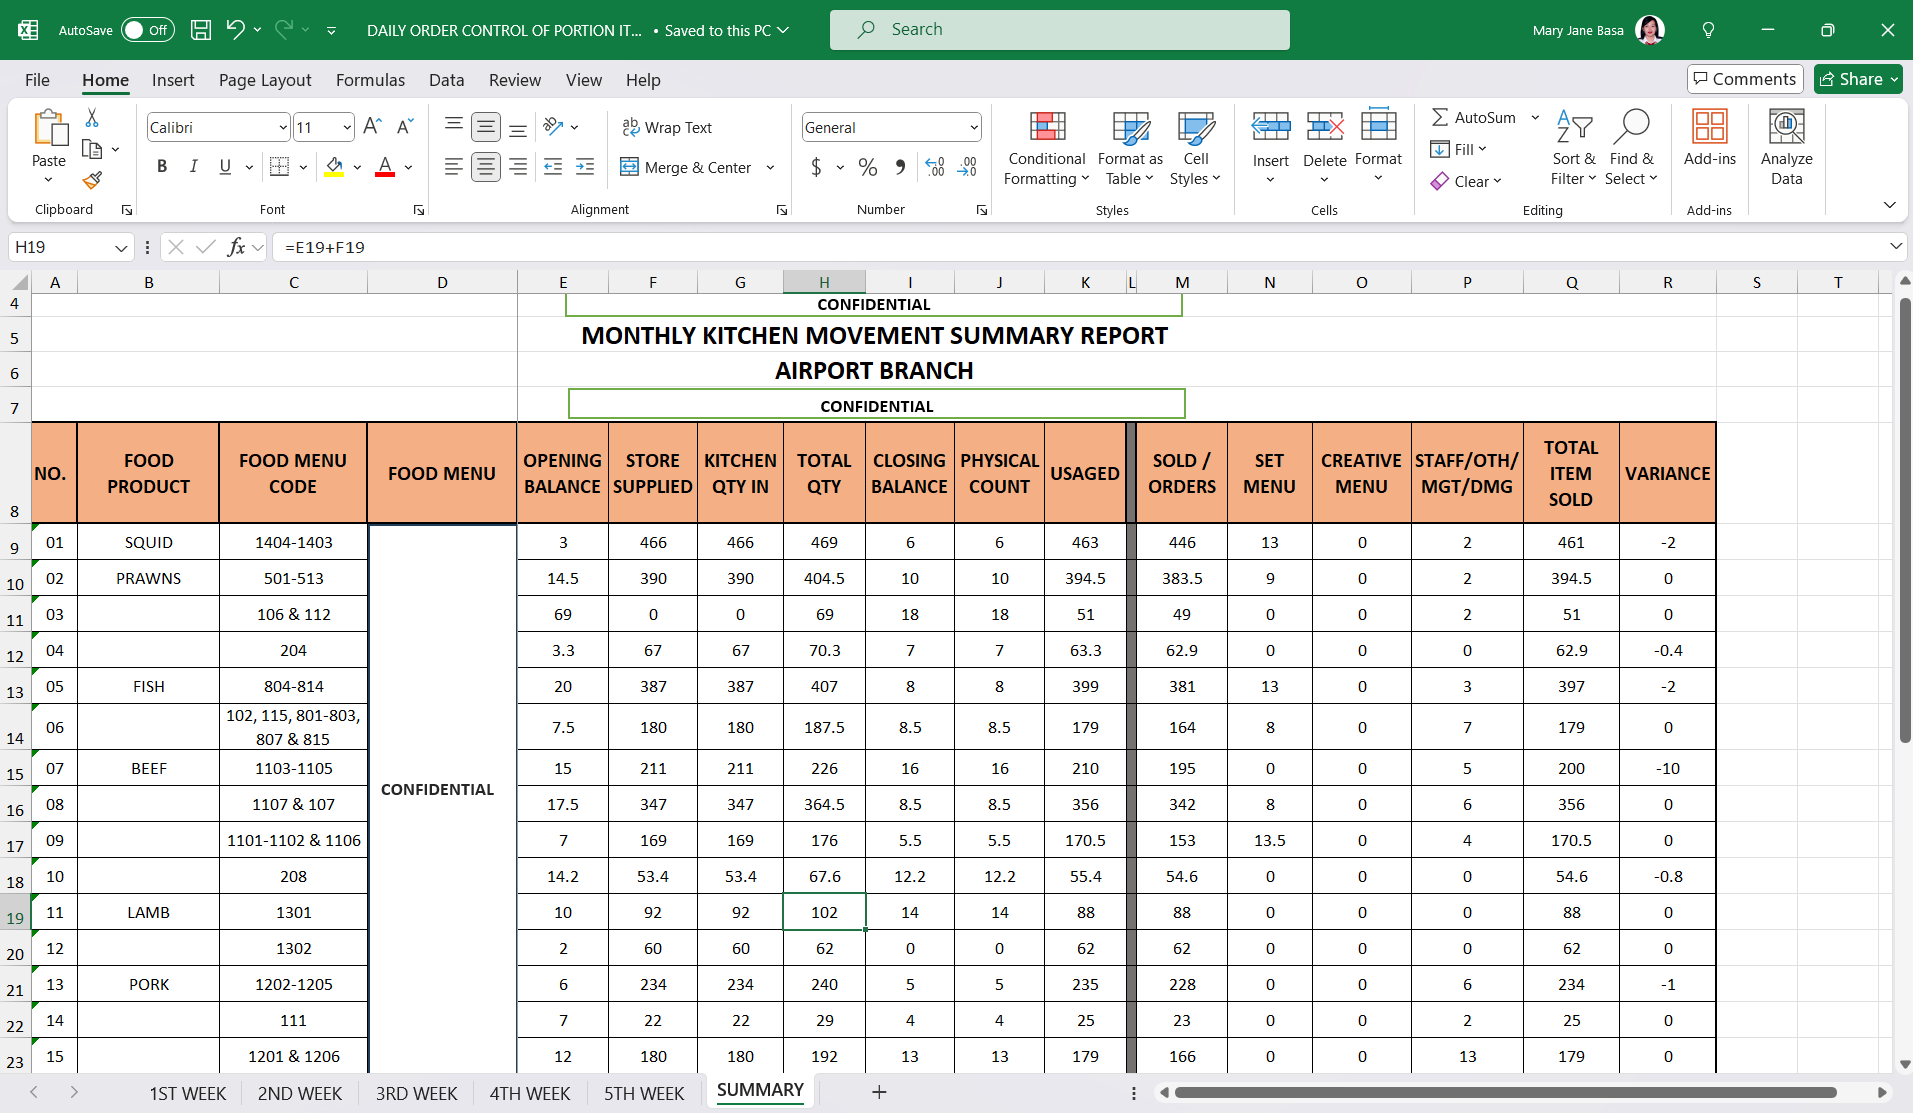Toggle the AutoSave switch
The image size is (1913, 1113).
(x=147, y=30)
